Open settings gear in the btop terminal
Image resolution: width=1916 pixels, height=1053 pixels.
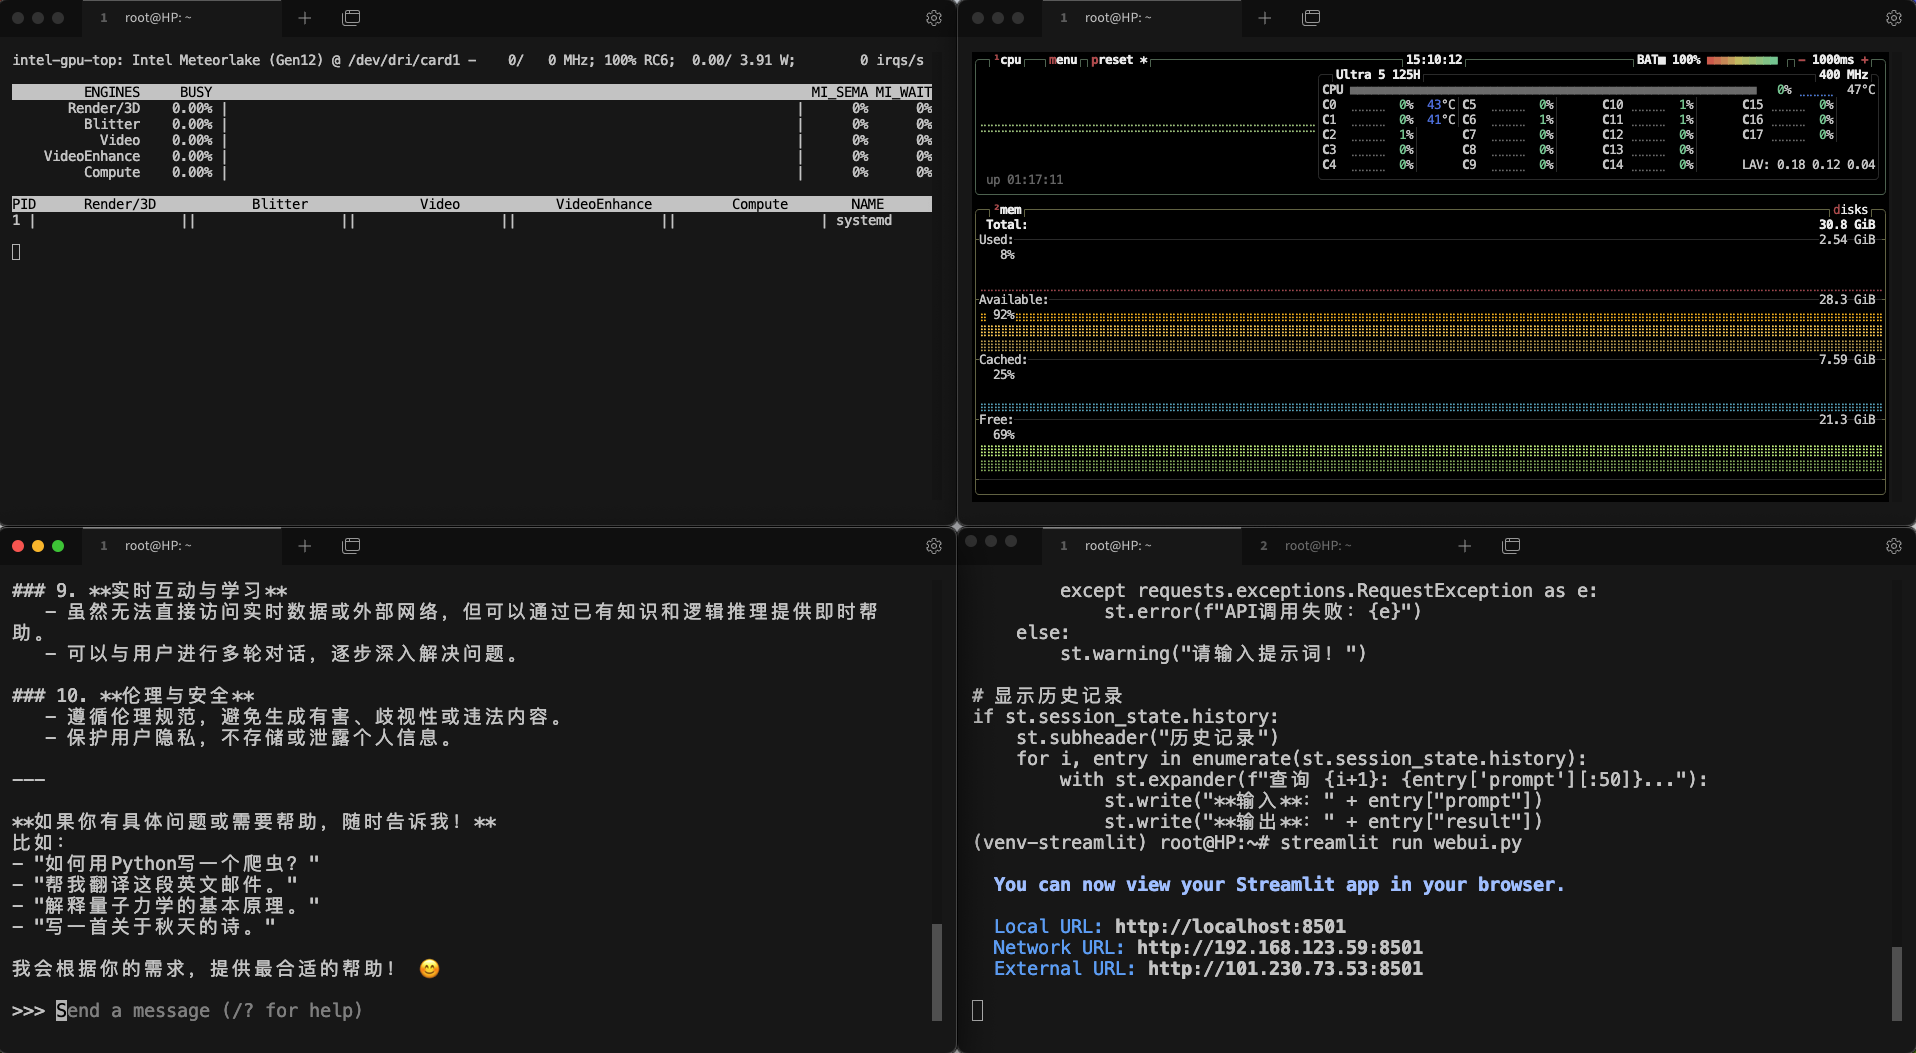click(x=1893, y=18)
